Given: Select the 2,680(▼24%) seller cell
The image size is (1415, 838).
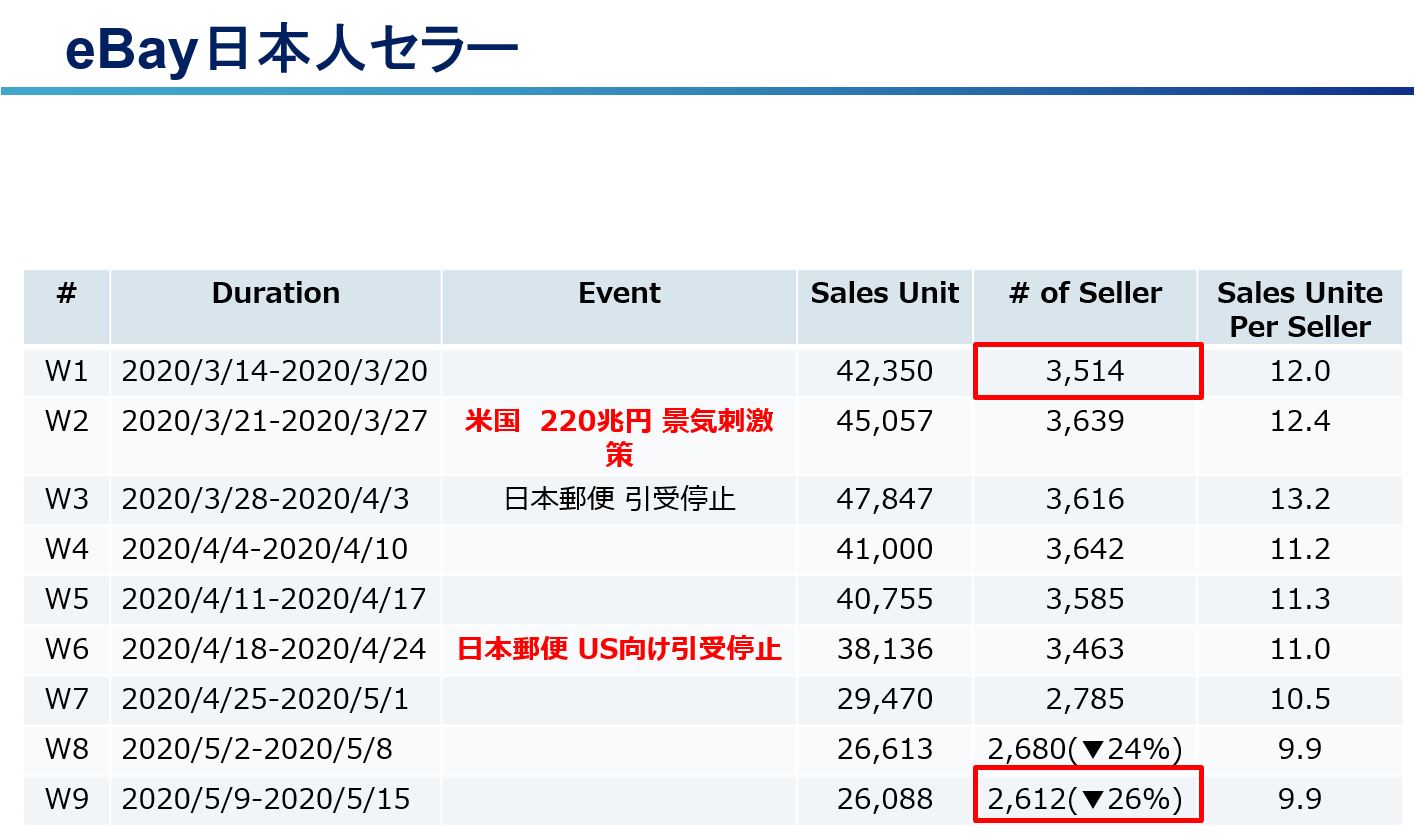Looking at the screenshot, I should 1085,749.
